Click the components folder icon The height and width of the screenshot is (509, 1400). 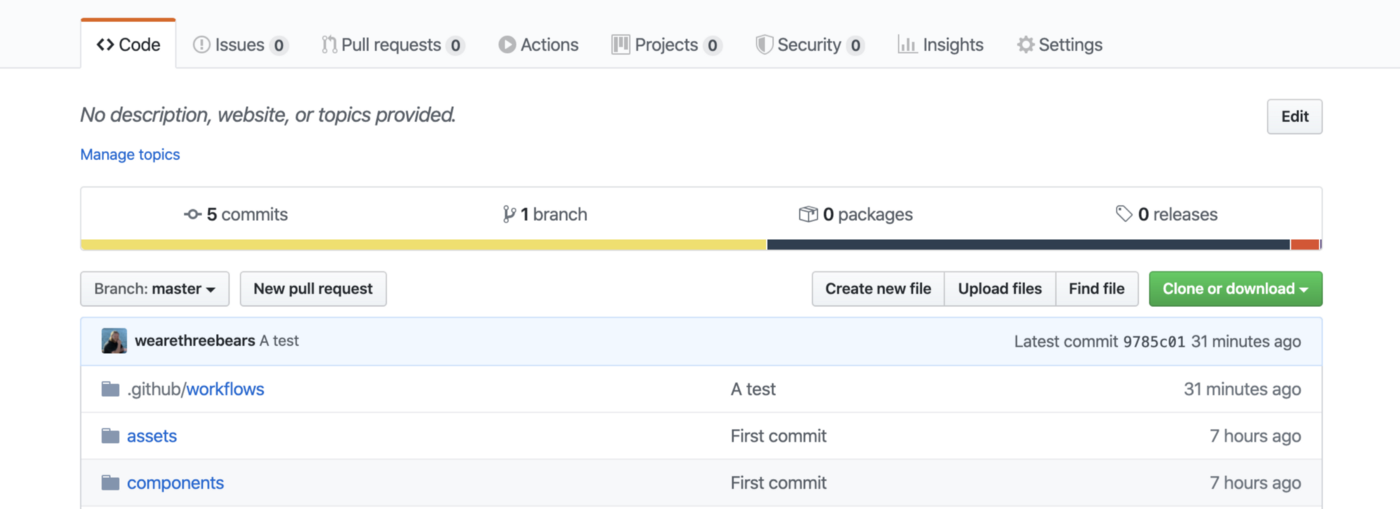pos(110,483)
